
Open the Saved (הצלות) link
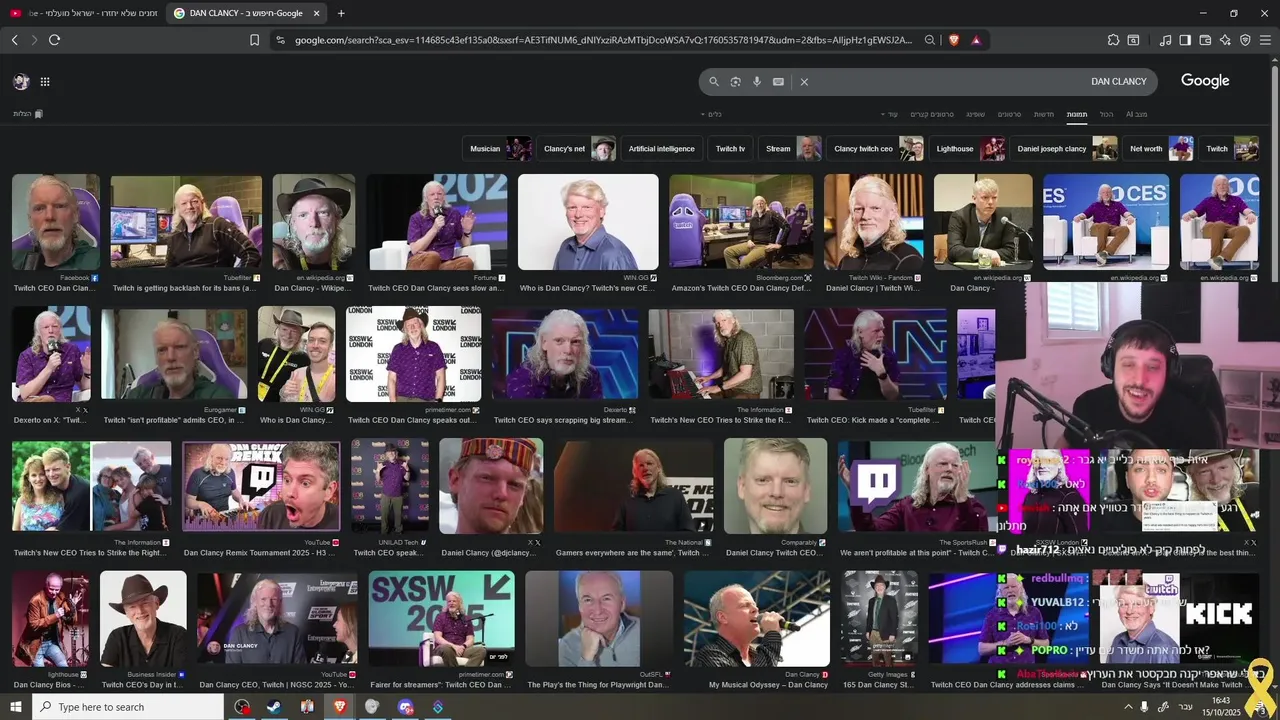(28, 114)
